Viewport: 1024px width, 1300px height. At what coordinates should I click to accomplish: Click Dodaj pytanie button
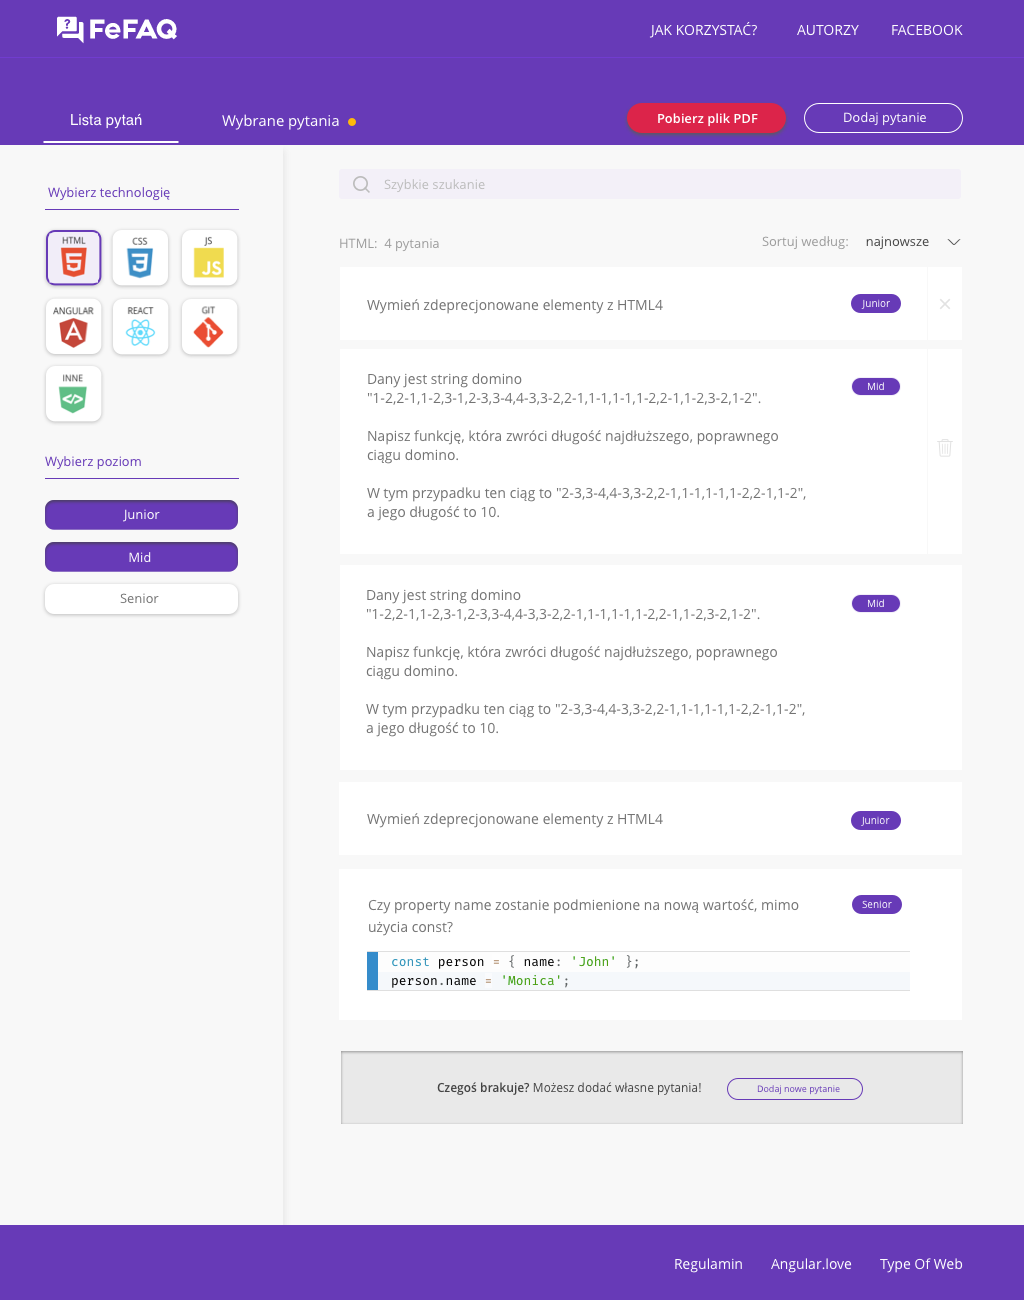[x=884, y=118]
